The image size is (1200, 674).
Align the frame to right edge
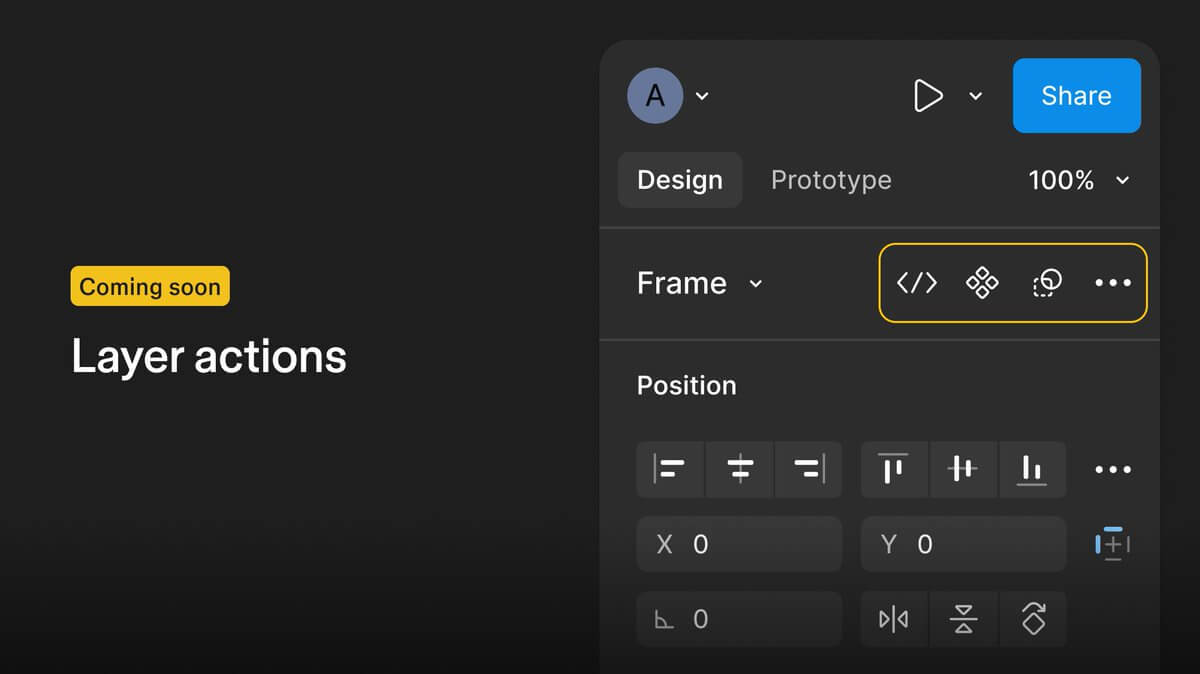coord(808,469)
